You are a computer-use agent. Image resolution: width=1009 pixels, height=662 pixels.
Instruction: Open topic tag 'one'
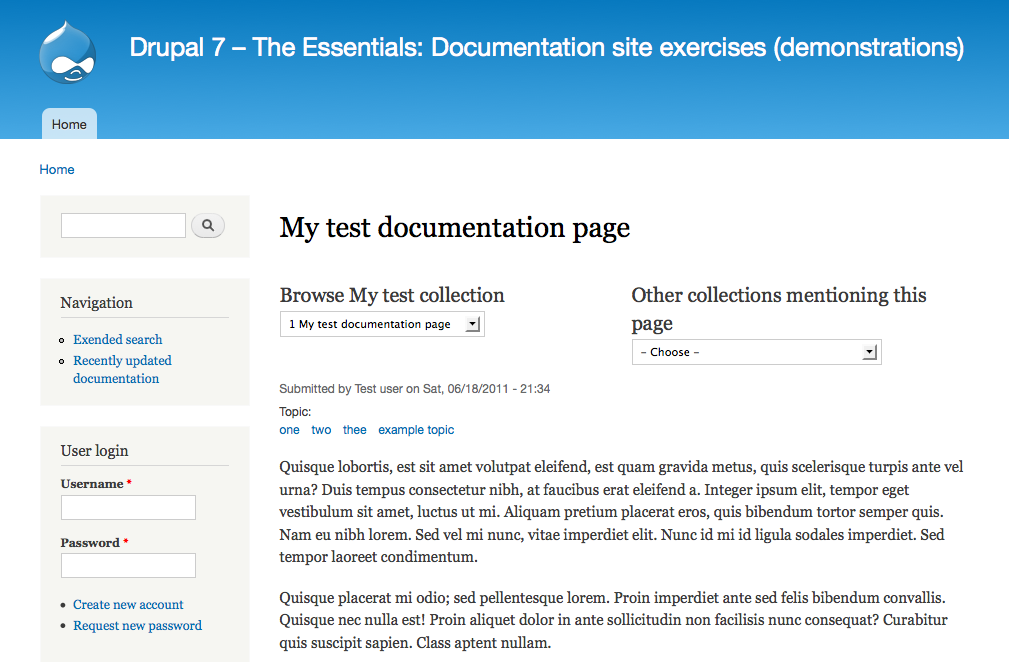coord(289,430)
